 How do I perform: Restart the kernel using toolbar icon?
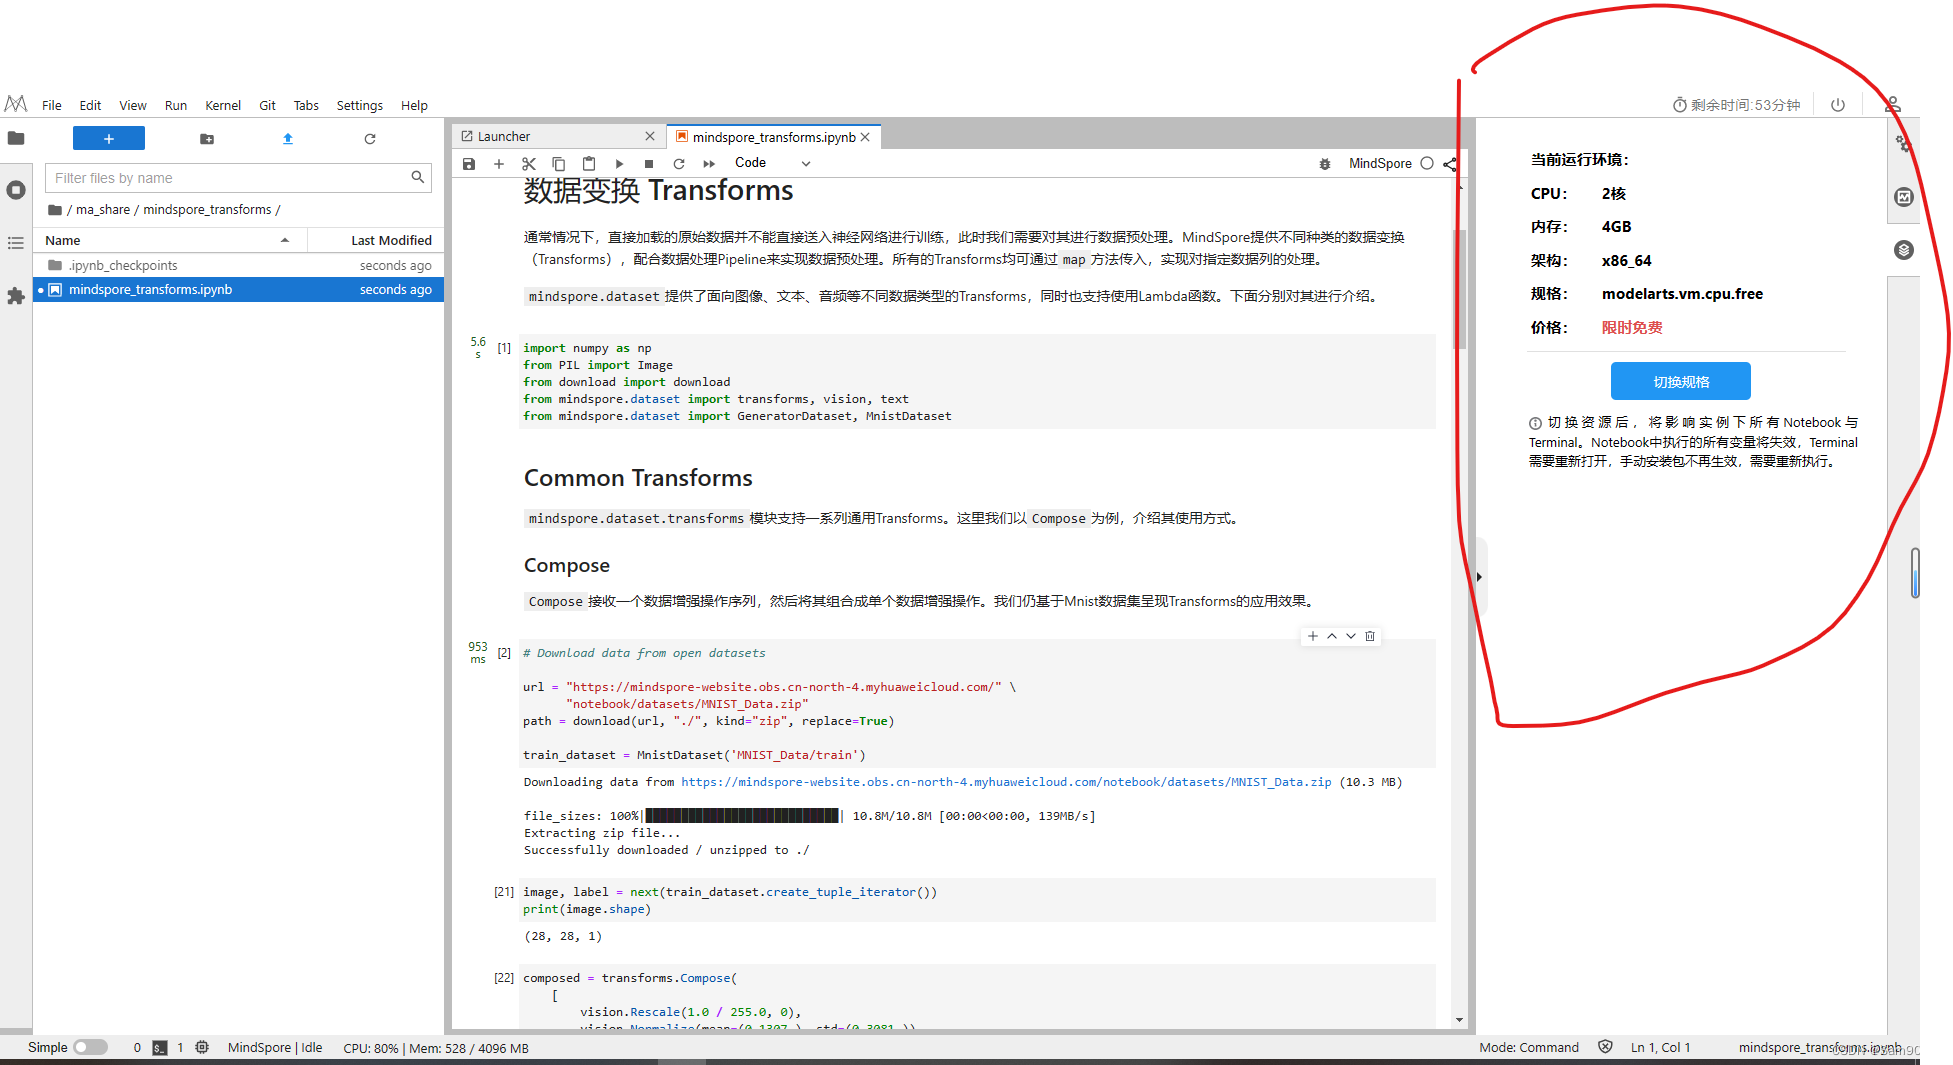679,163
